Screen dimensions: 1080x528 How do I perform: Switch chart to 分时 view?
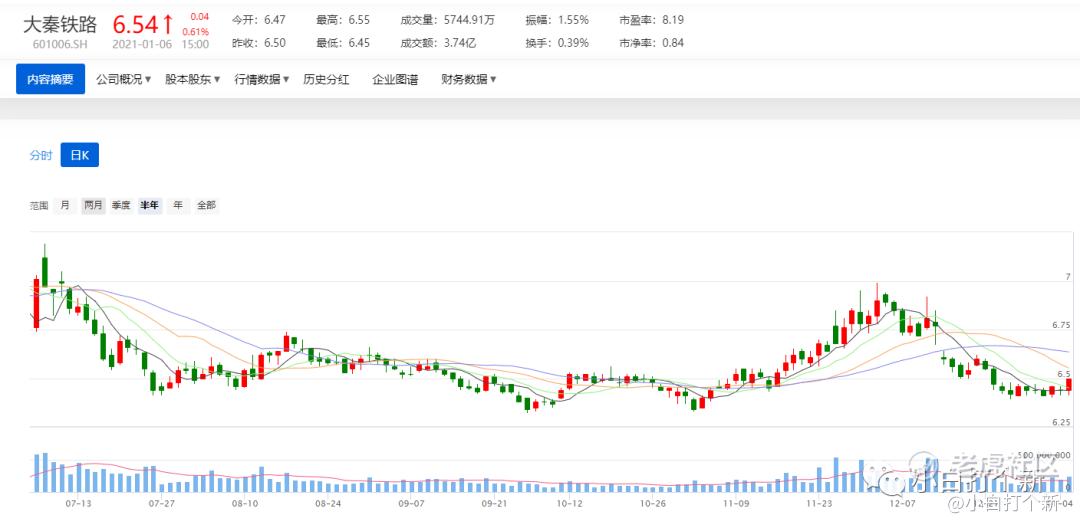tap(41, 155)
